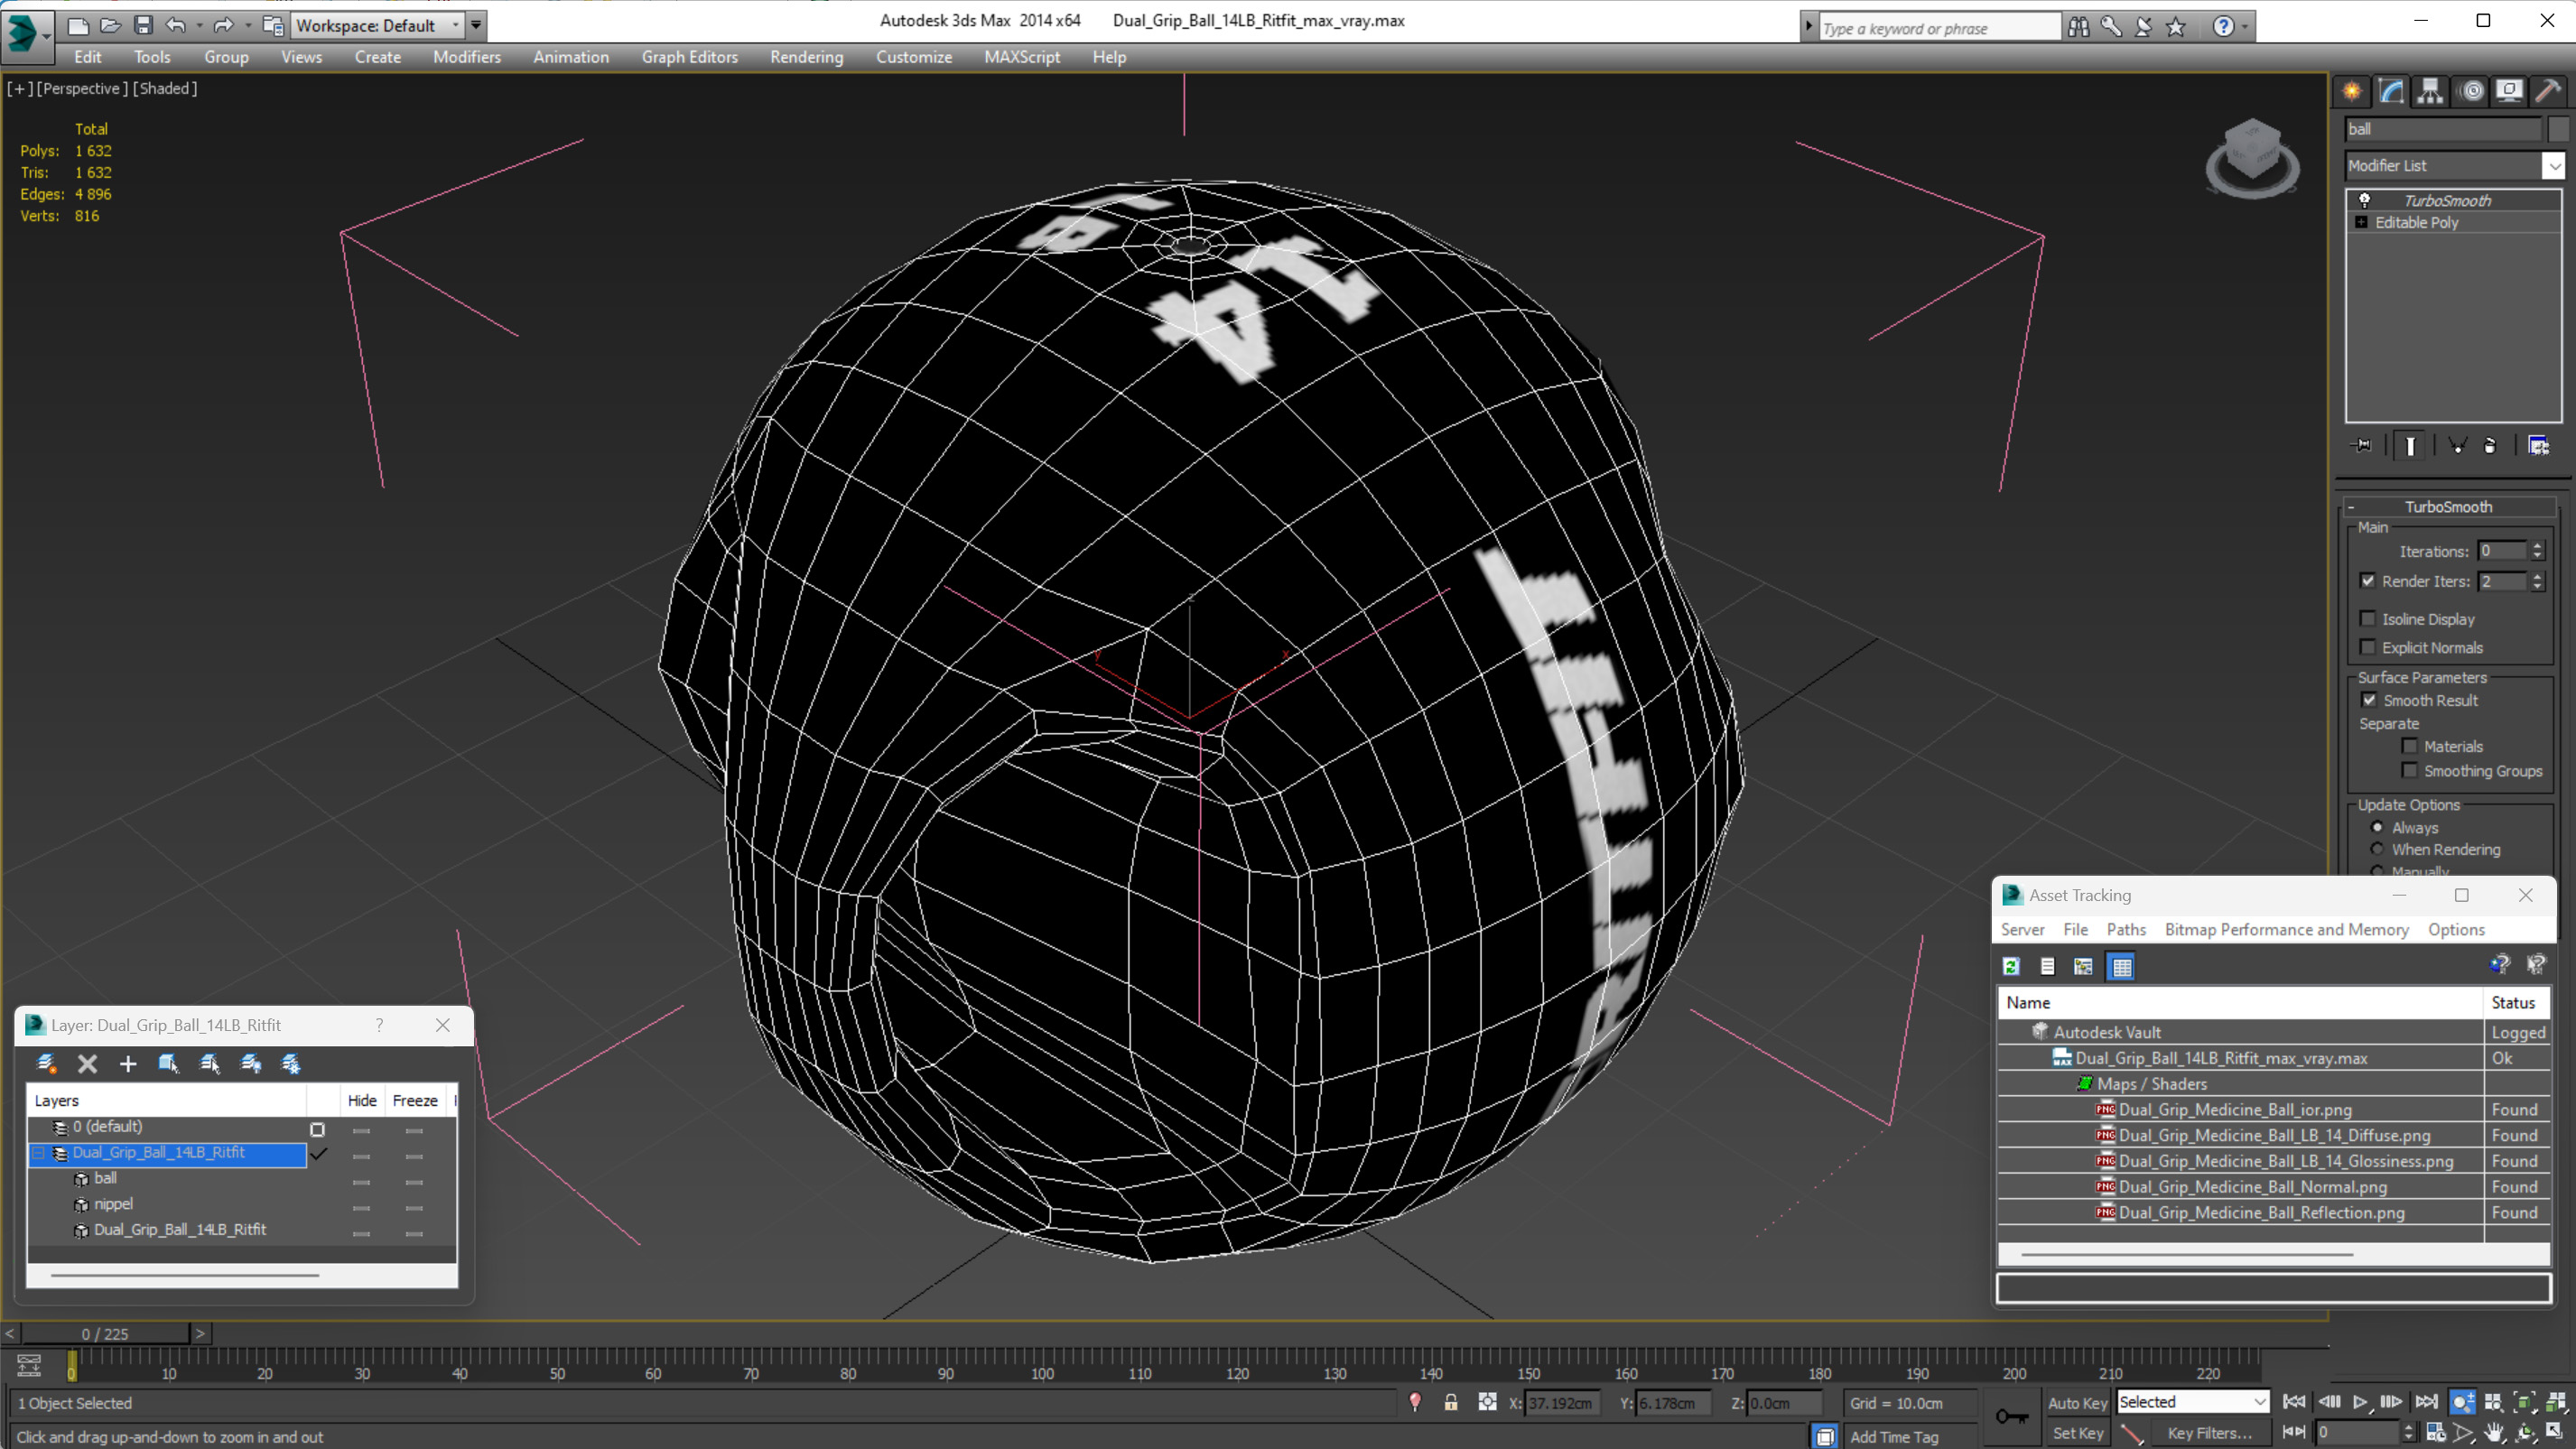Image resolution: width=2576 pixels, height=1449 pixels.
Task: Click the time slider 0 / 225 handle
Action: click(105, 1333)
